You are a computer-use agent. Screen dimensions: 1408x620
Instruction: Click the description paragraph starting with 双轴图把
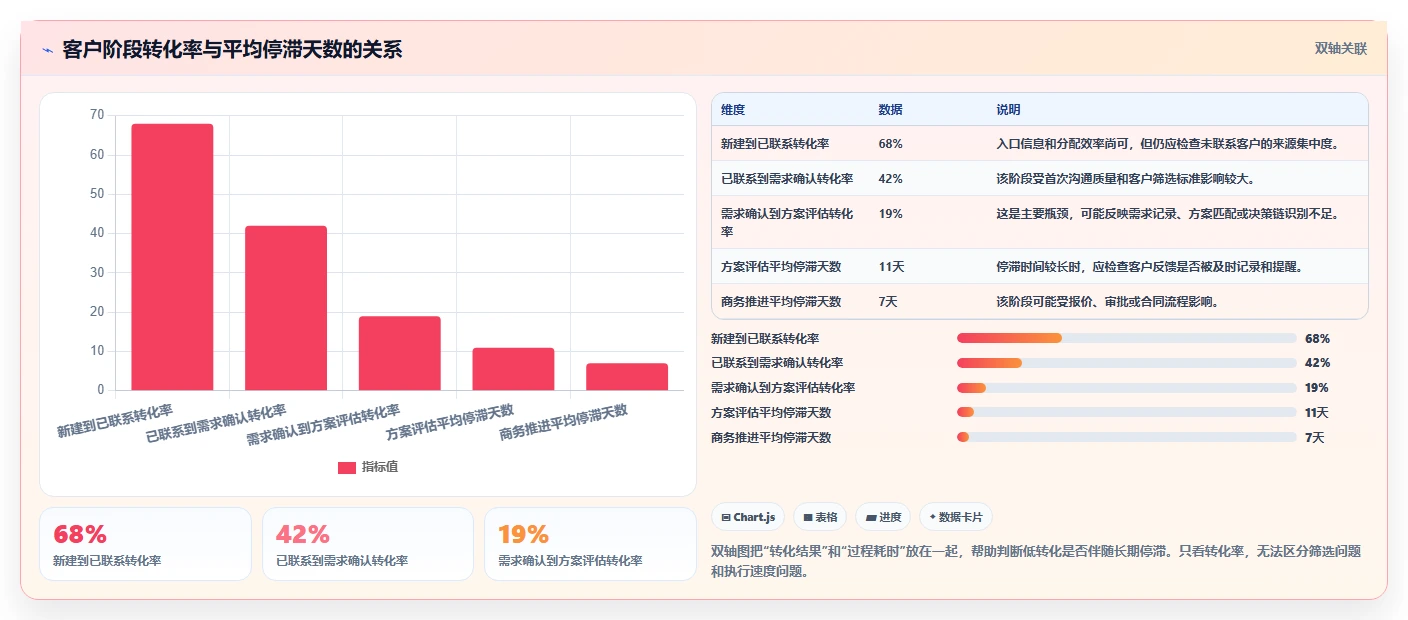point(1036,561)
